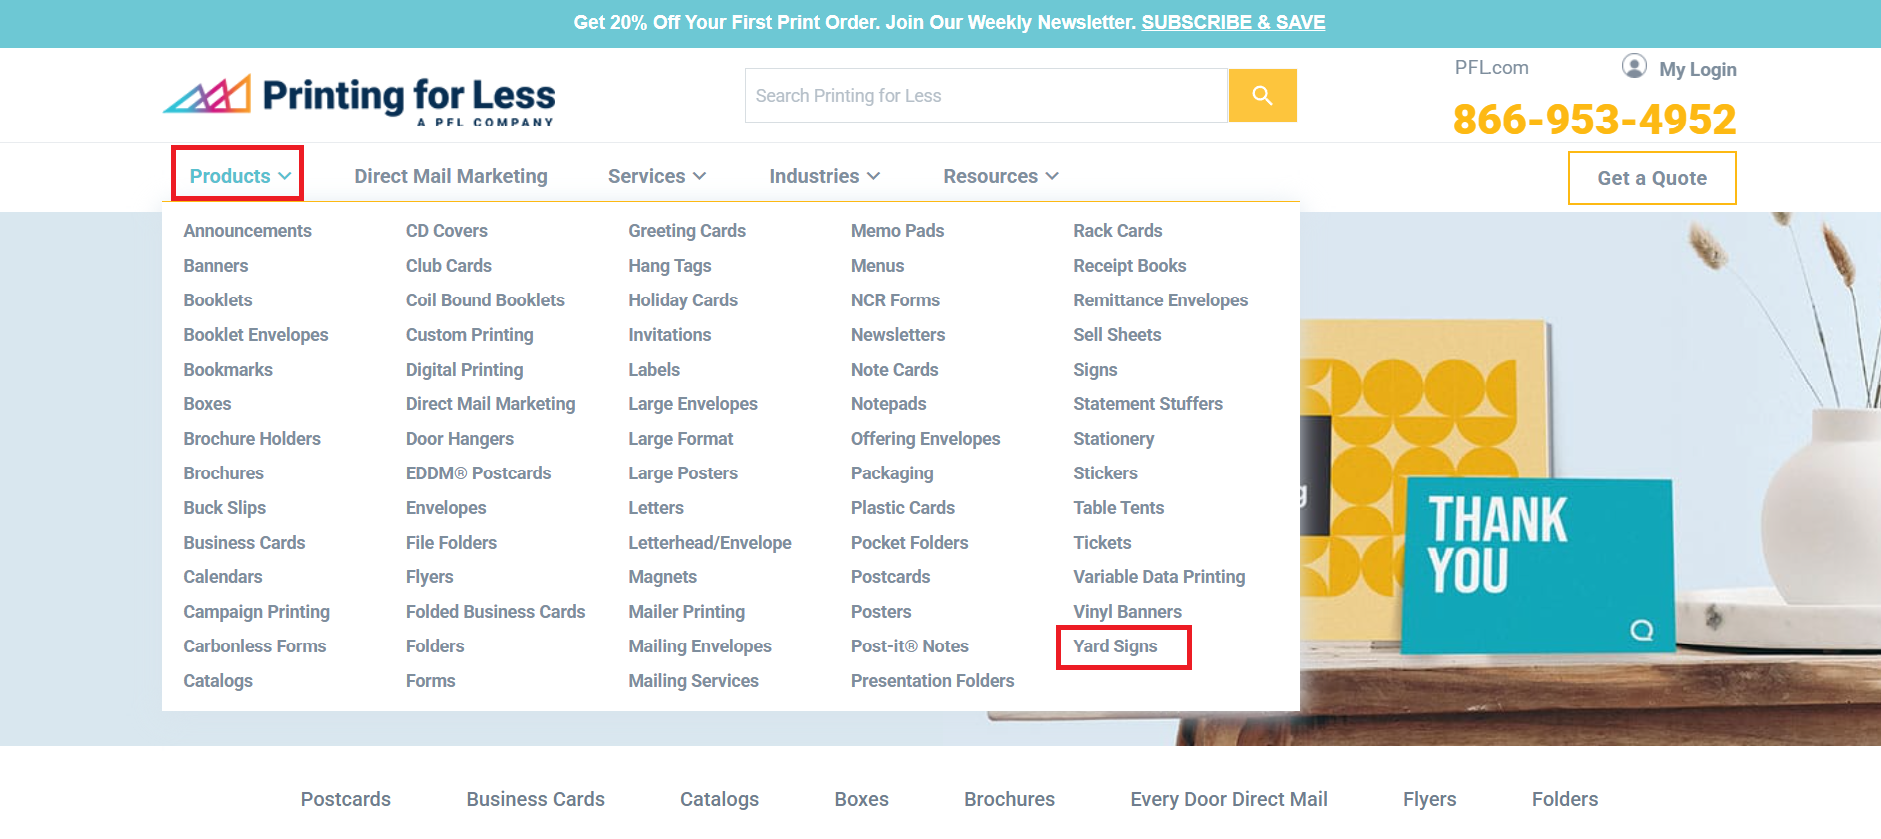Select Flyers in the products menu list
This screenshot has height=839, width=1881.
click(429, 577)
